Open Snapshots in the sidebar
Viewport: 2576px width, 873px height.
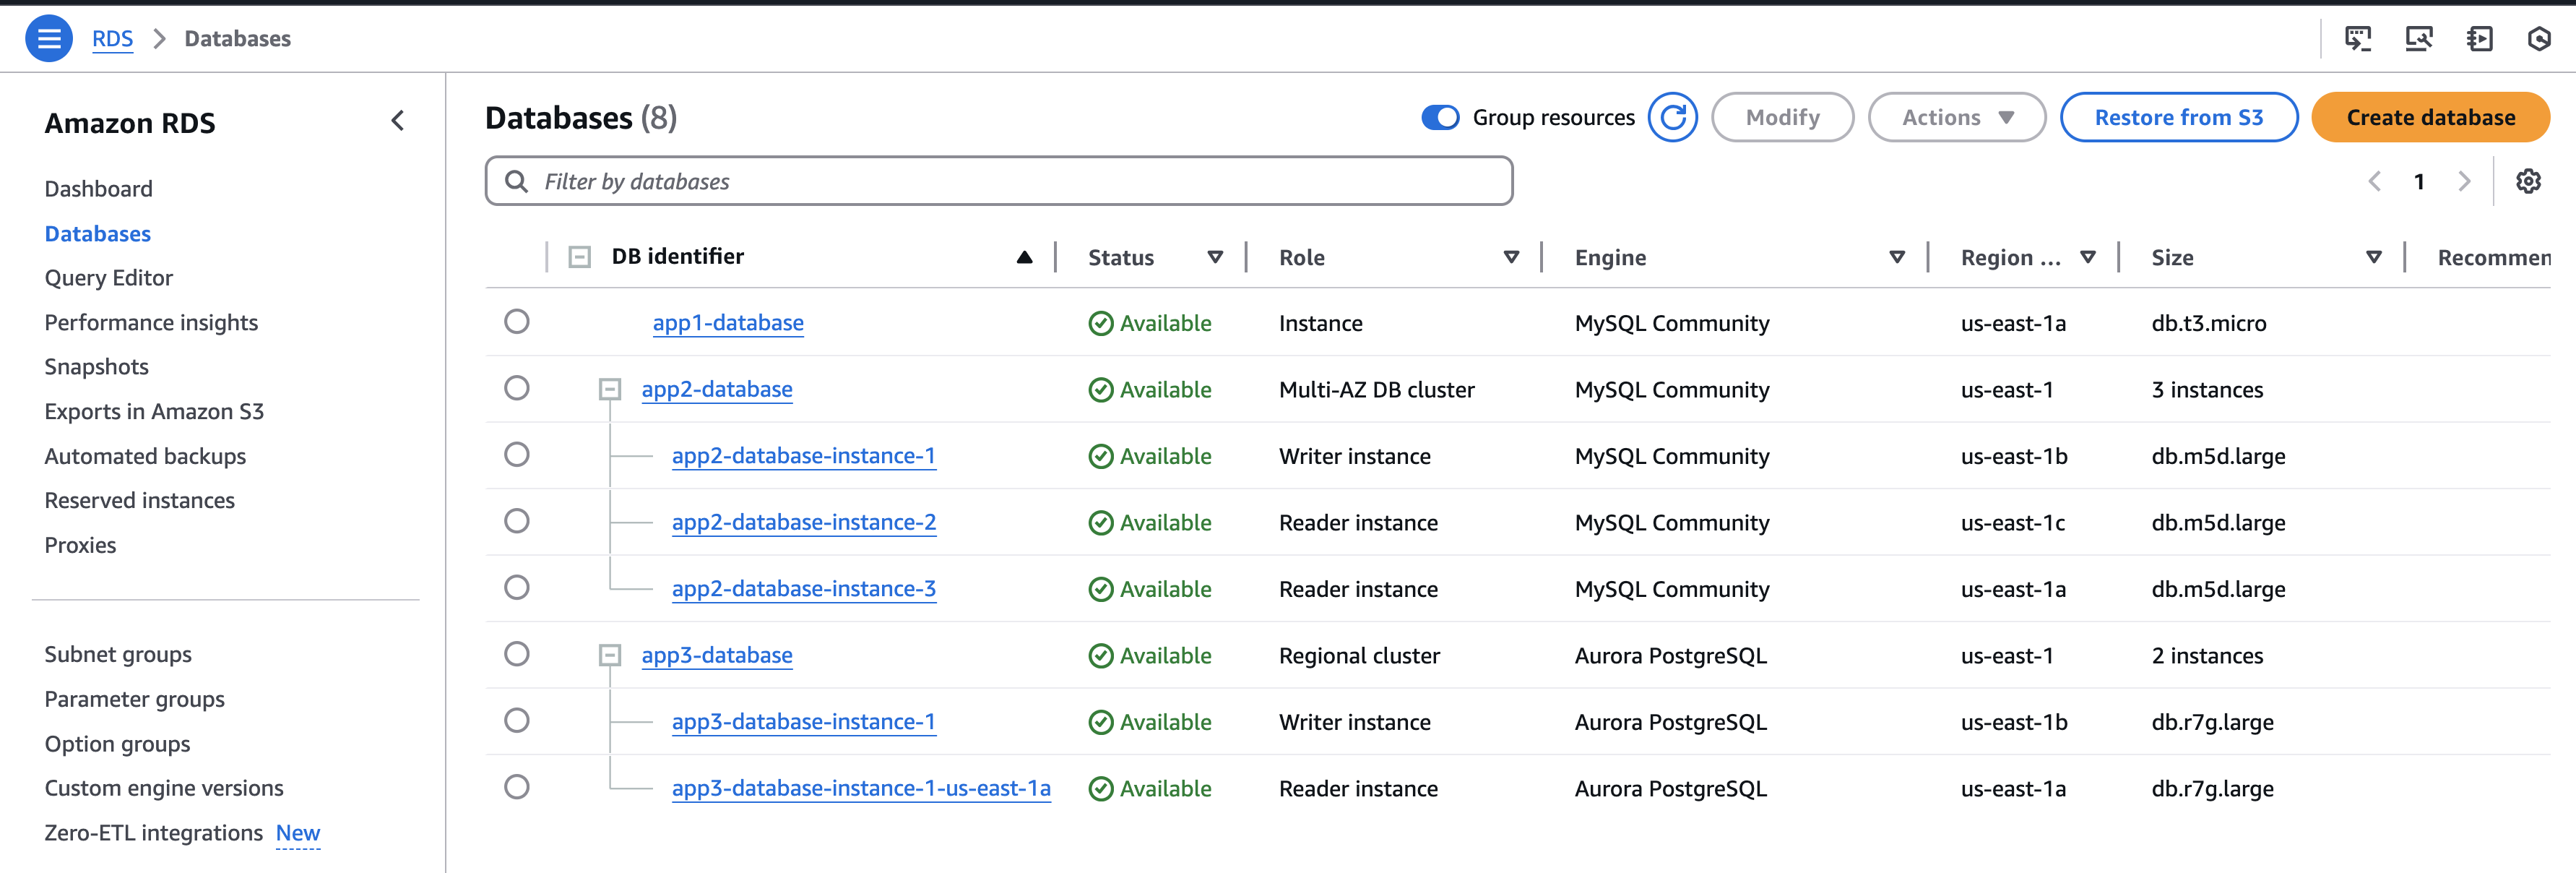click(x=96, y=367)
